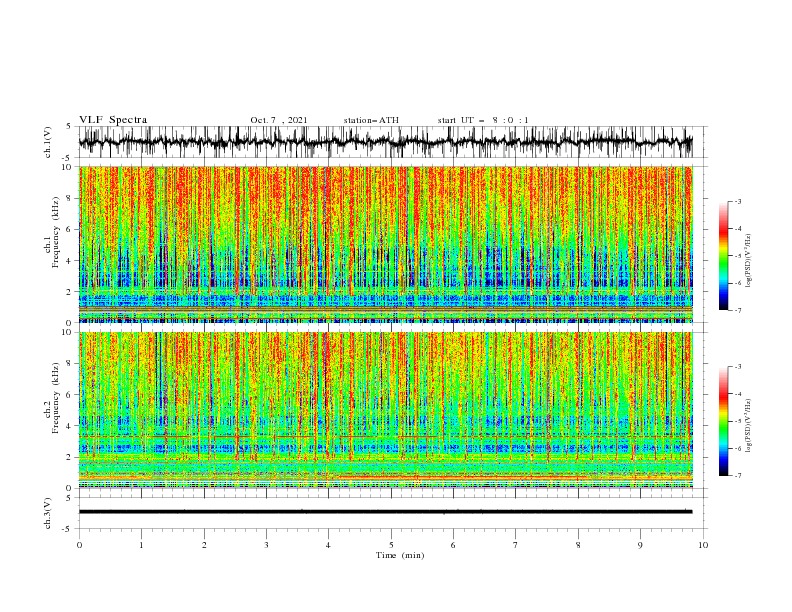Click the ch.2 color scale bar

pos(724,421)
